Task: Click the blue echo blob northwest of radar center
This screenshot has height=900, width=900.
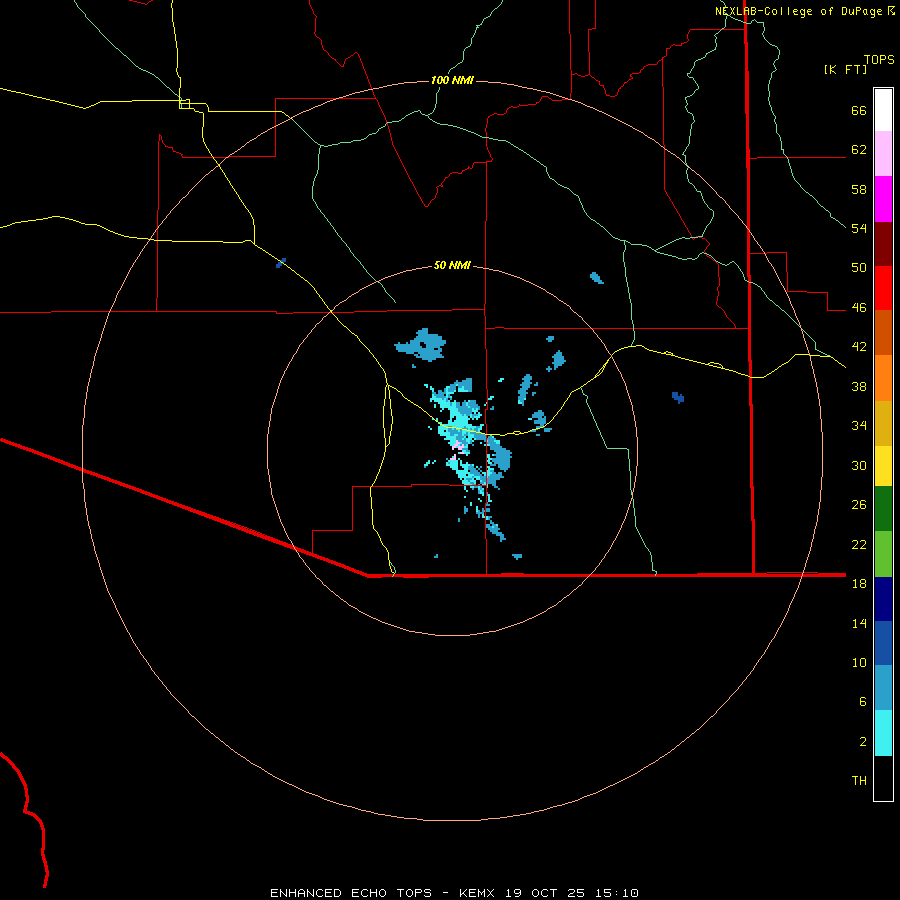Action: coord(421,344)
